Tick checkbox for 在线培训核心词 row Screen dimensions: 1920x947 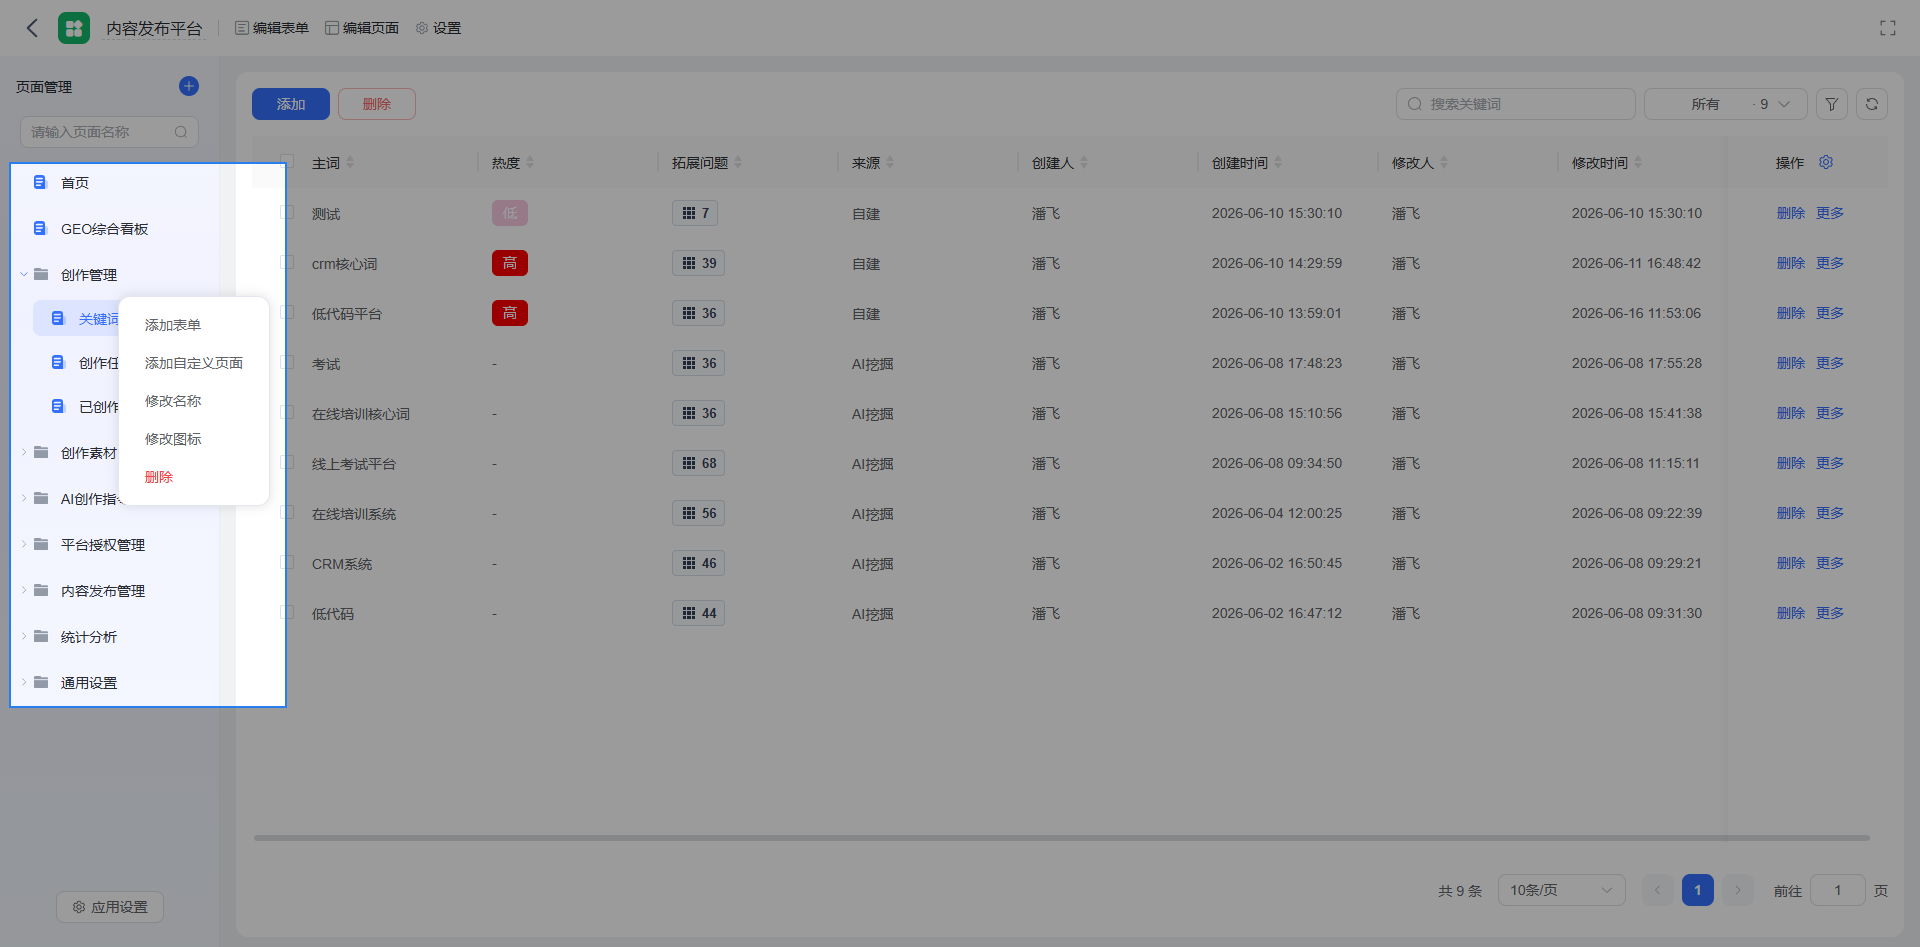click(x=287, y=412)
